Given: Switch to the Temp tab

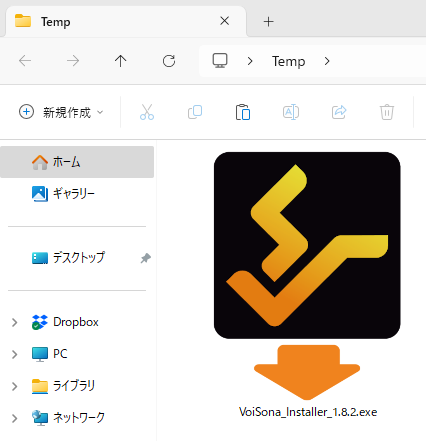Looking at the screenshot, I should click(x=126, y=22).
